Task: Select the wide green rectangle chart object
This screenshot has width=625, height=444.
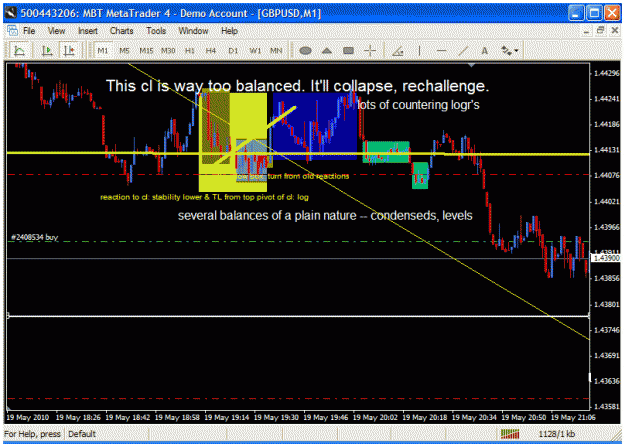Action: (386, 152)
